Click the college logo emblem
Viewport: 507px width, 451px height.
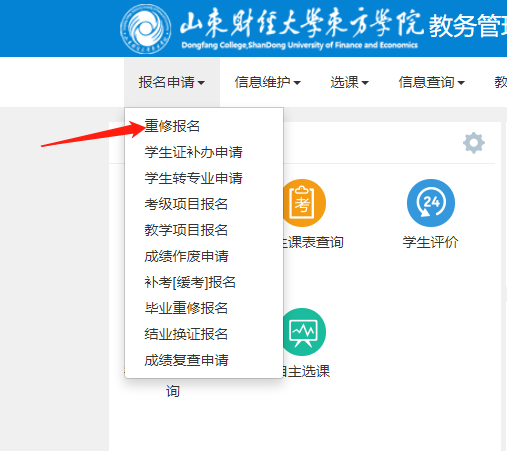pyautogui.click(x=146, y=29)
